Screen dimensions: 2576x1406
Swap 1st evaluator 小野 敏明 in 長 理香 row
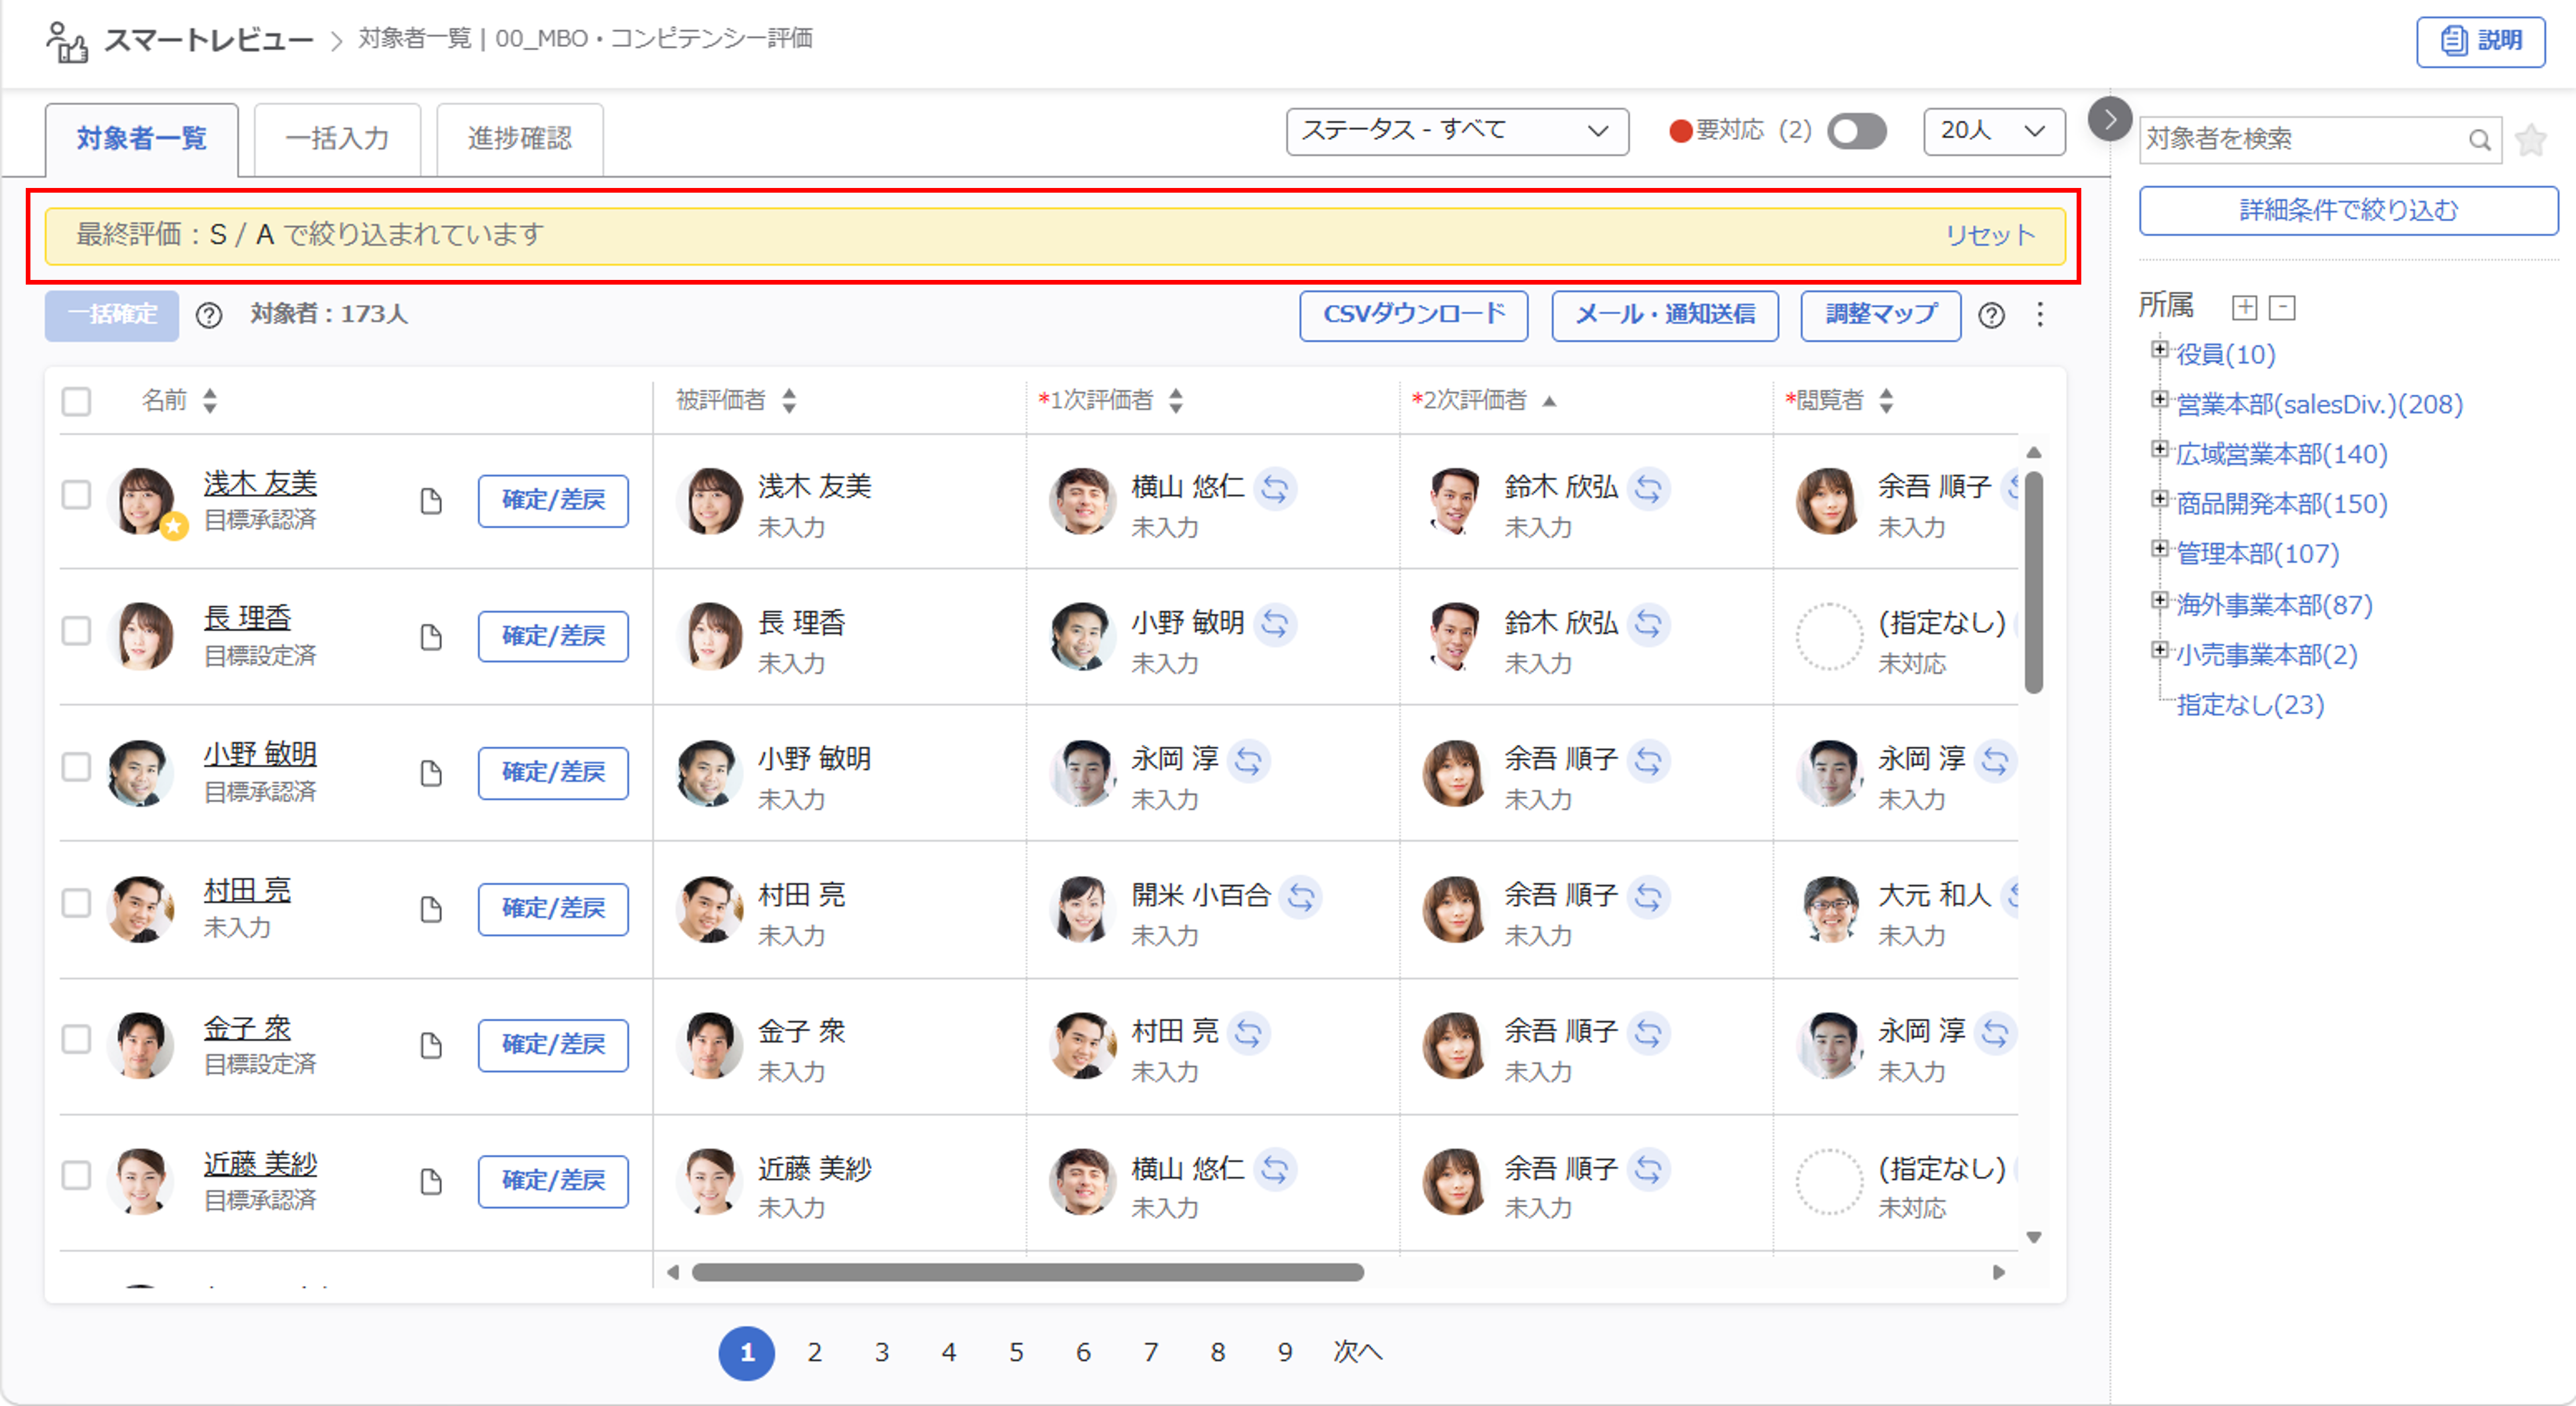(1275, 625)
